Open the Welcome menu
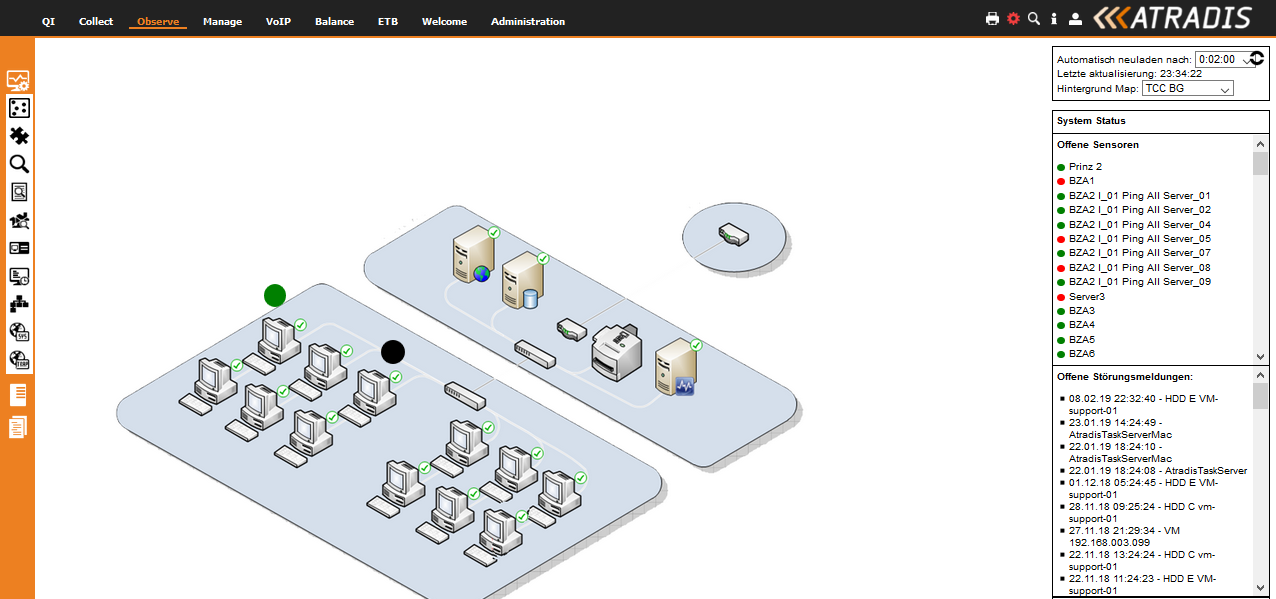 [x=444, y=21]
